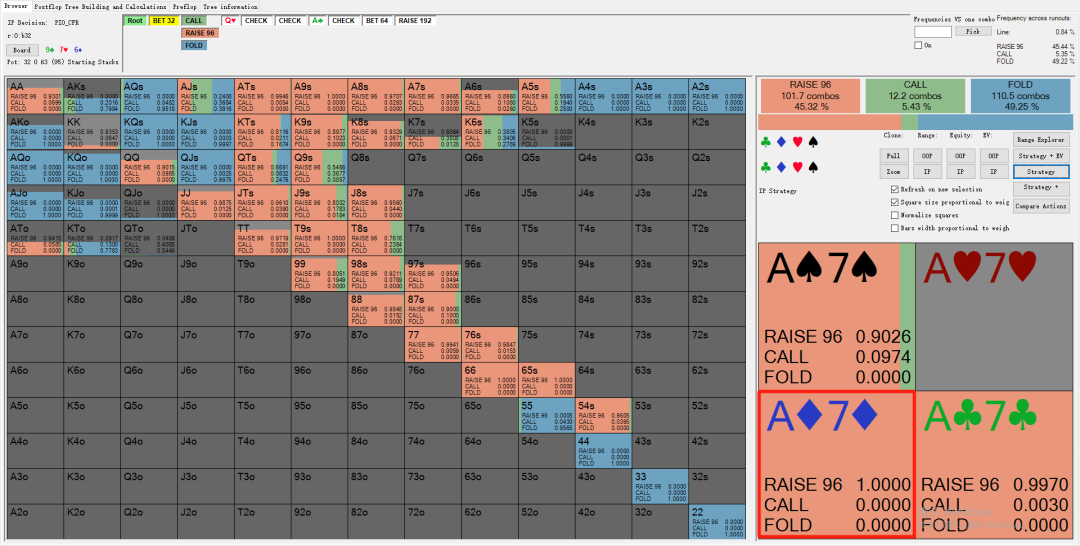The width and height of the screenshot is (1080, 546).
Task: Select the AA hand cell in the matrix
Action: pyautogui.click(x=34, y=95)
